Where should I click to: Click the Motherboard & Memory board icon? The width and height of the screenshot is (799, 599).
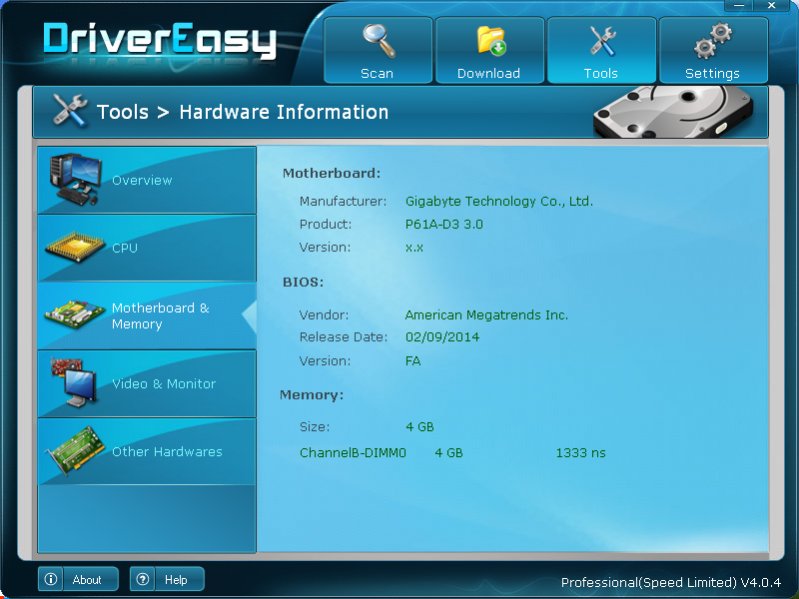(x=75, y=314)
